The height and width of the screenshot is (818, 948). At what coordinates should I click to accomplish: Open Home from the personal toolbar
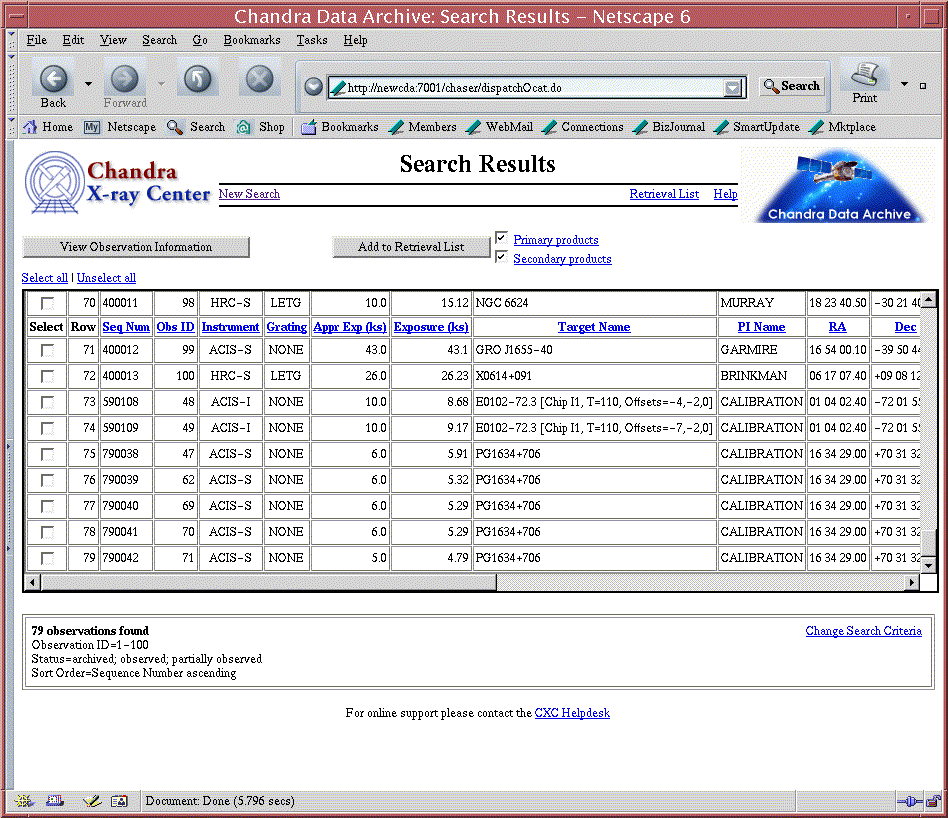[47, 127]
